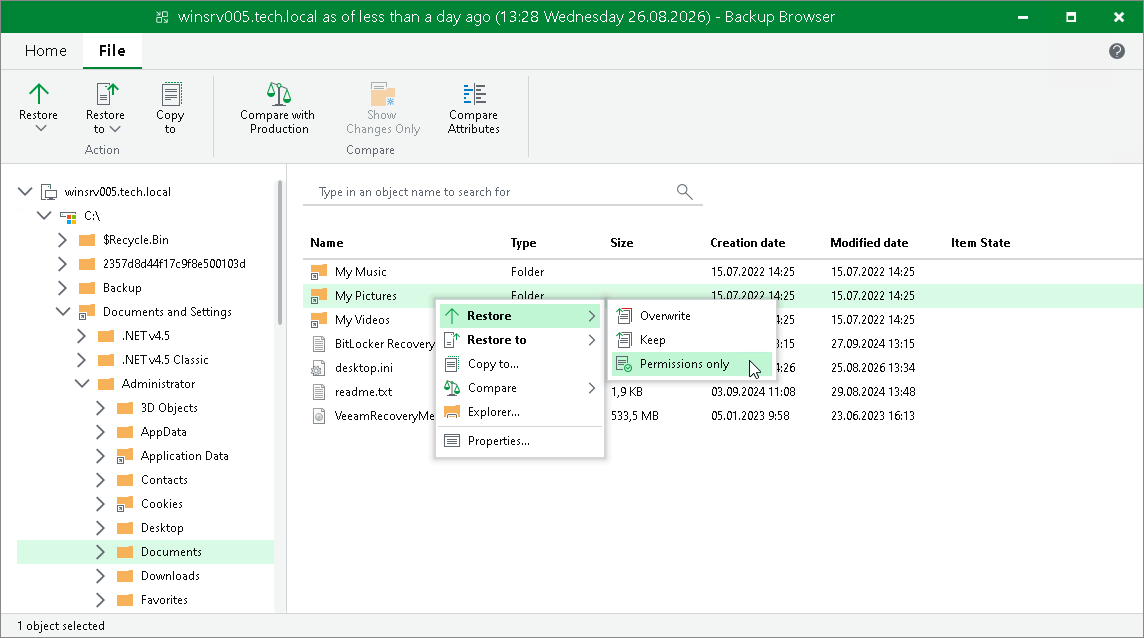
Task: Select Explorer... in context menu
Action: (519, 412)
